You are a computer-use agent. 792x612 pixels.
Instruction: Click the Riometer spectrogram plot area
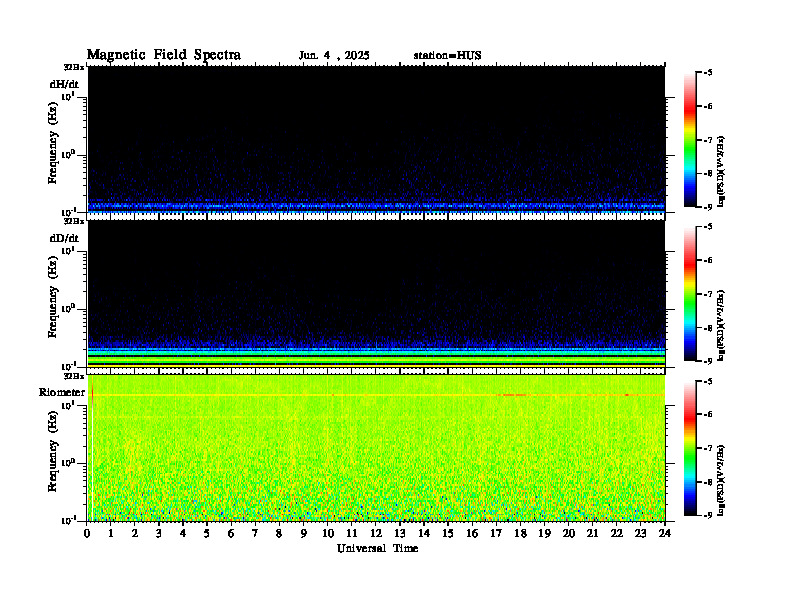click(x=376, y=448)
